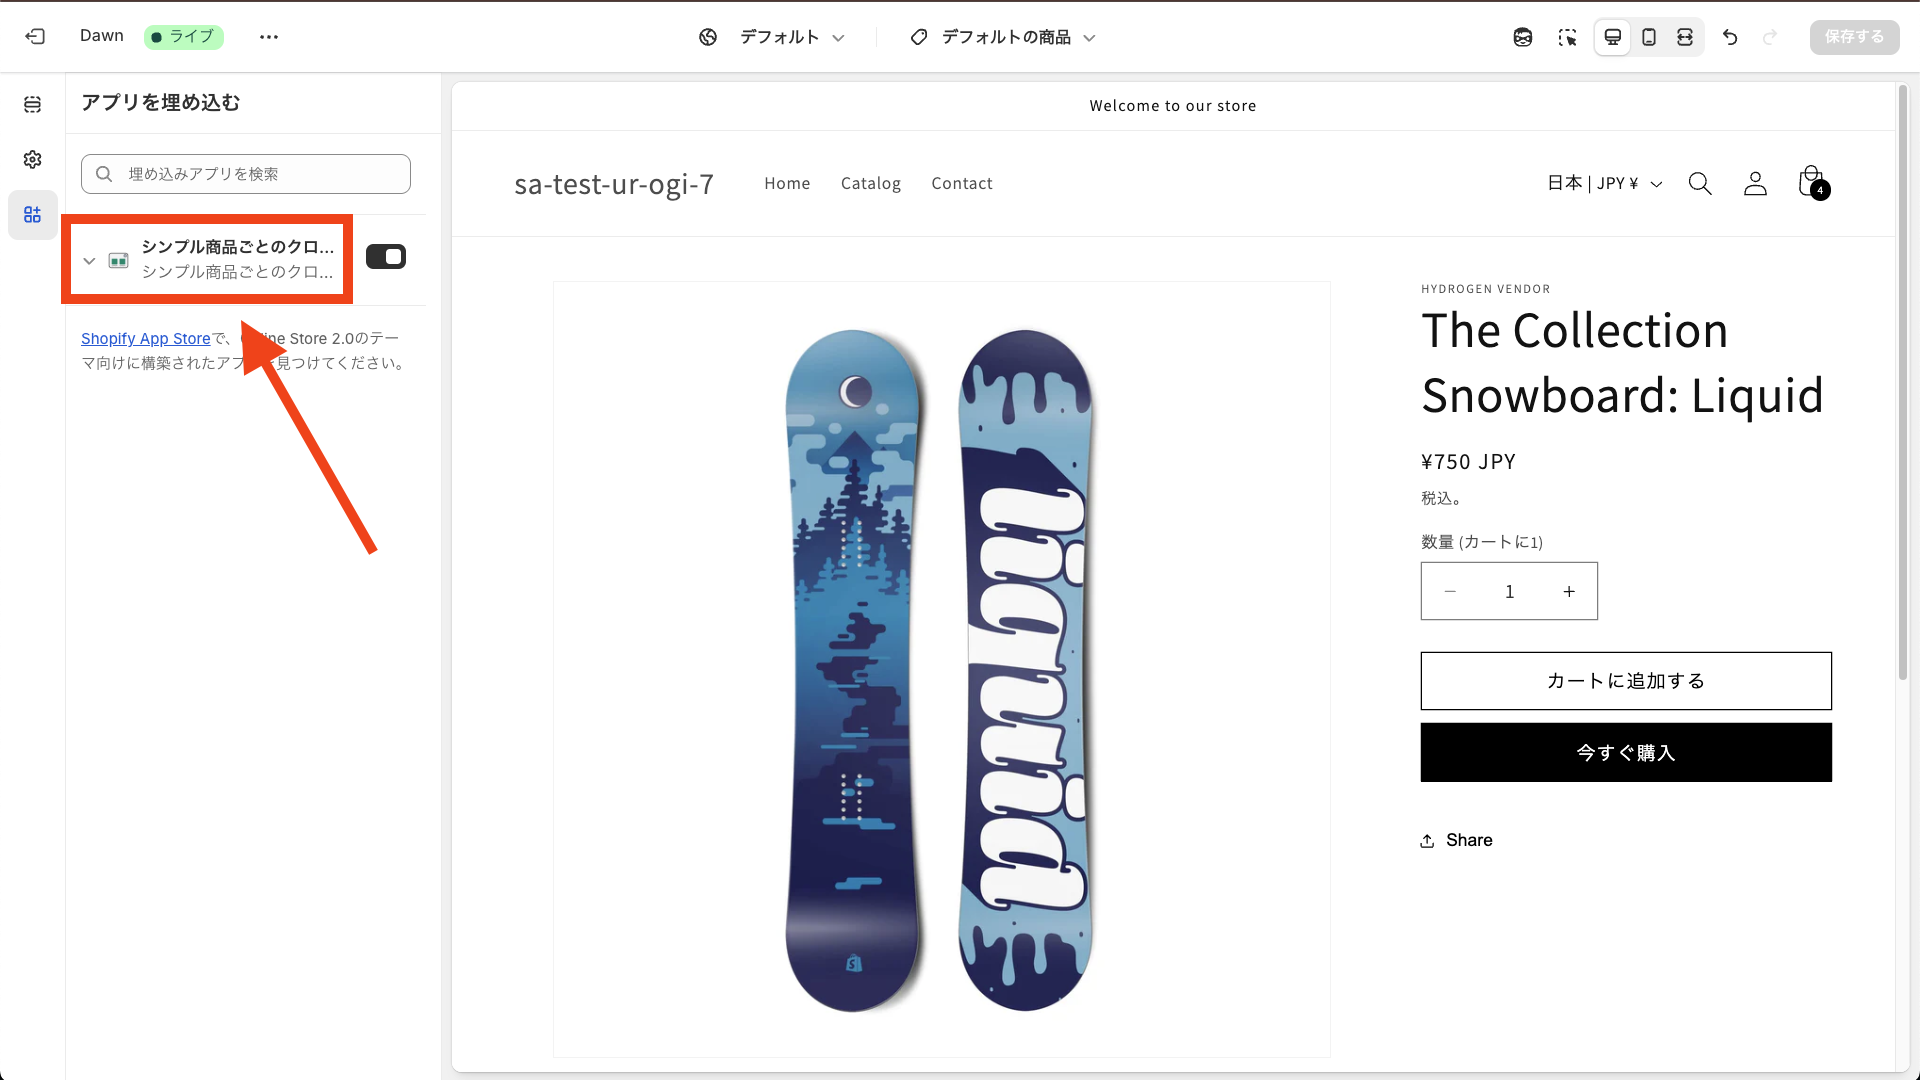Open the theme settings gear icon
The height and width of the screenshot is (1080, 1920).
click(x=33, y=160)
